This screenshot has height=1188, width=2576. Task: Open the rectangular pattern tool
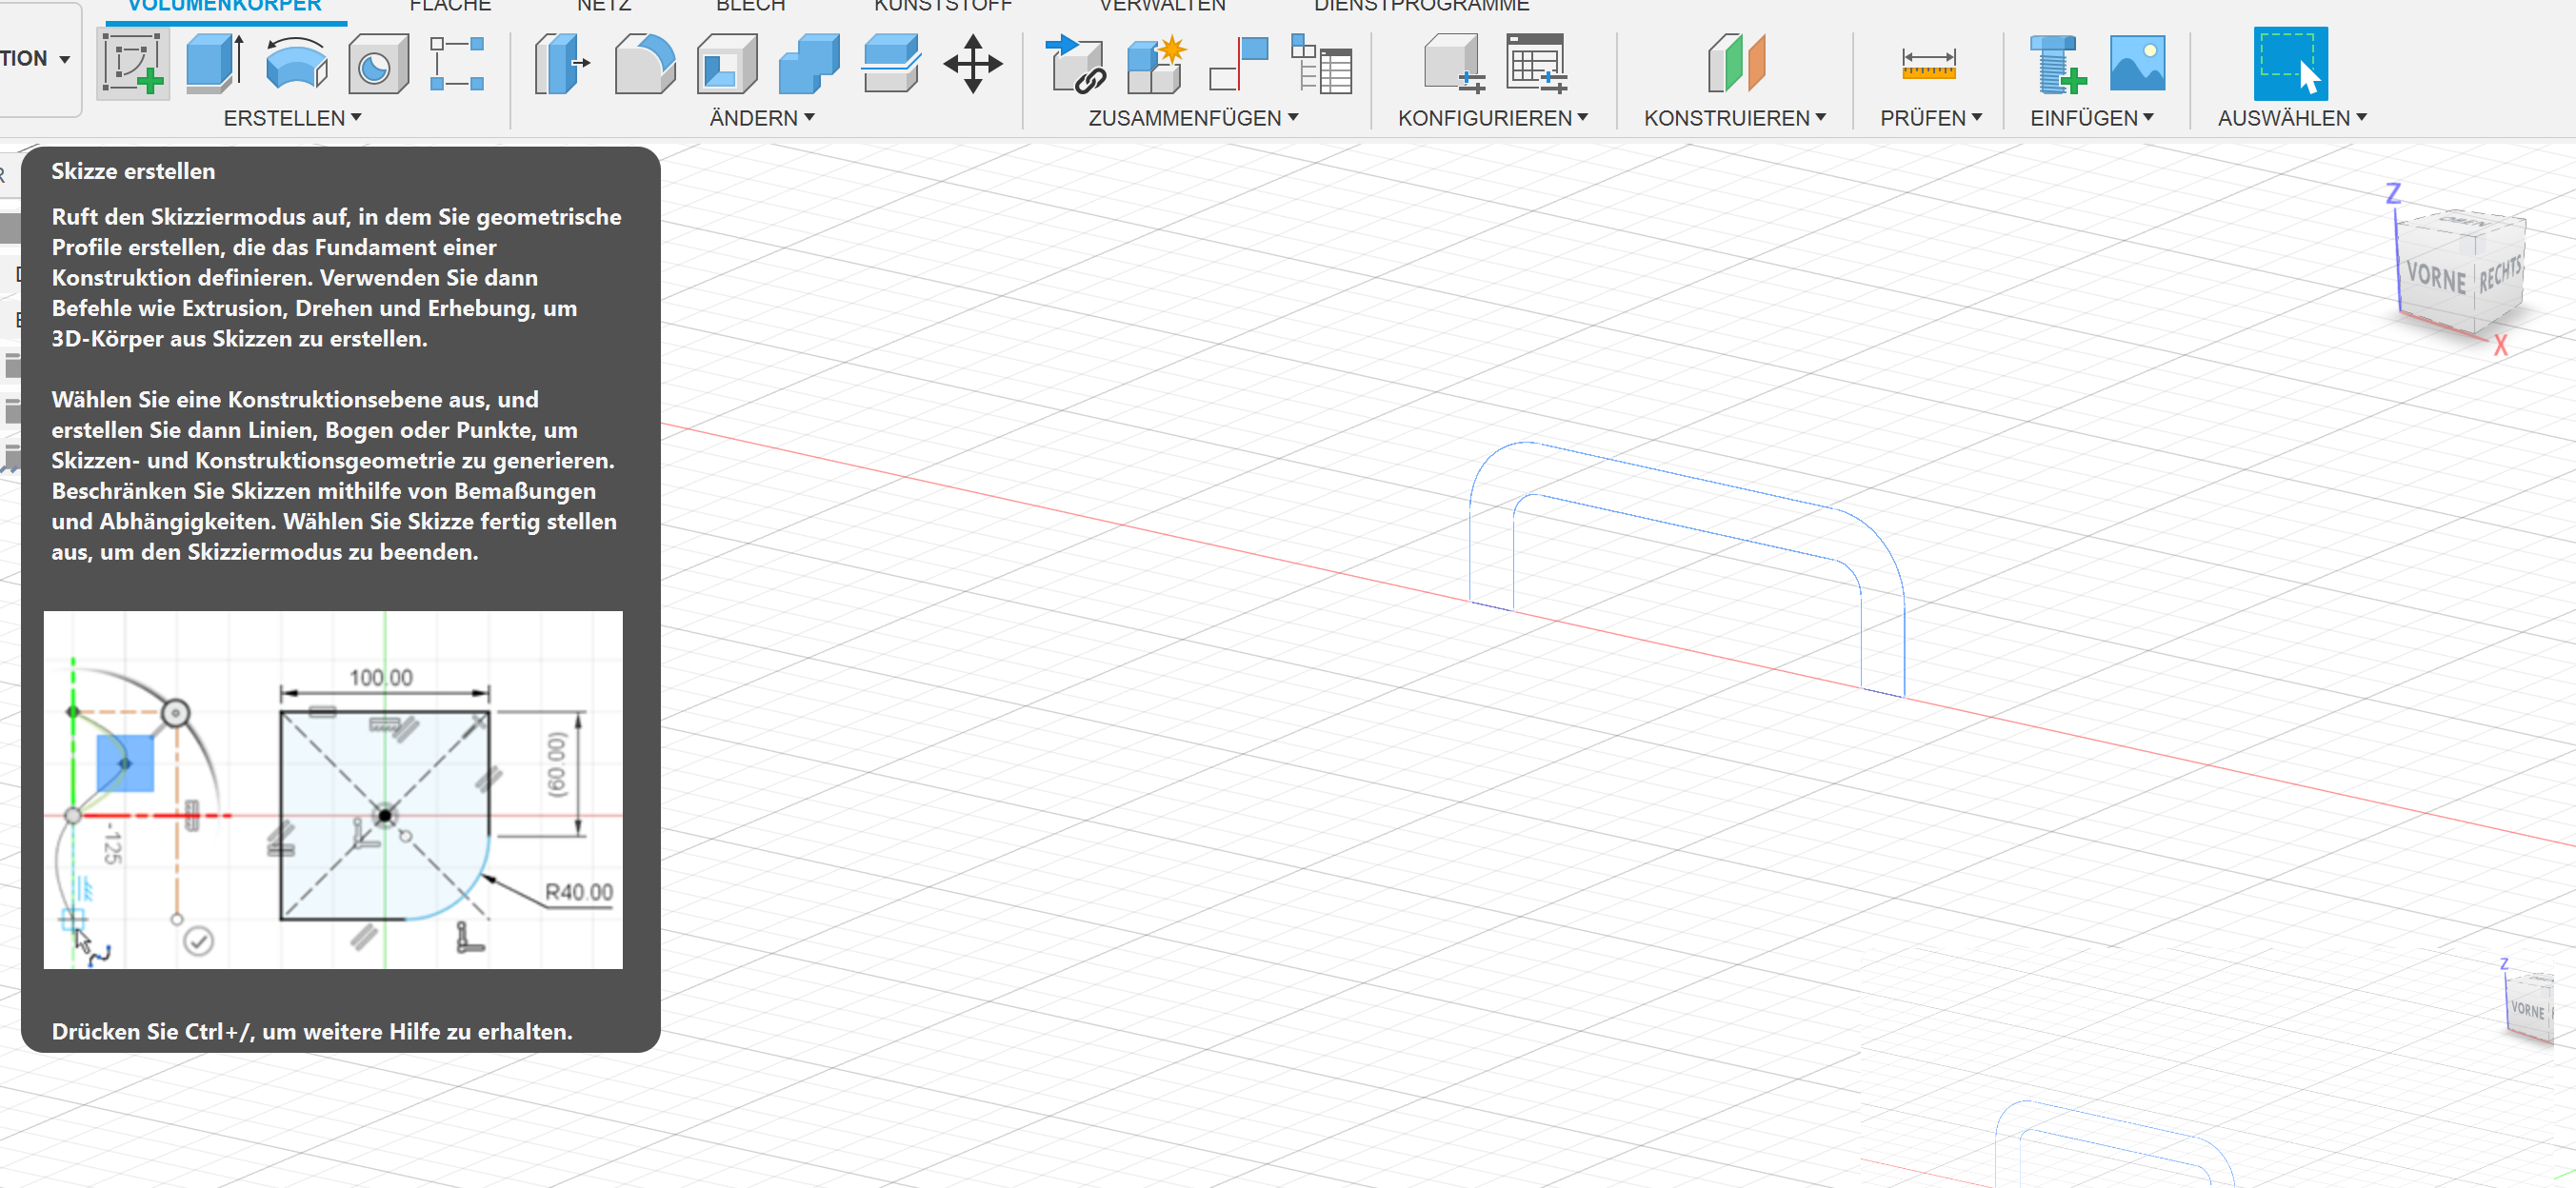[457, 64]
